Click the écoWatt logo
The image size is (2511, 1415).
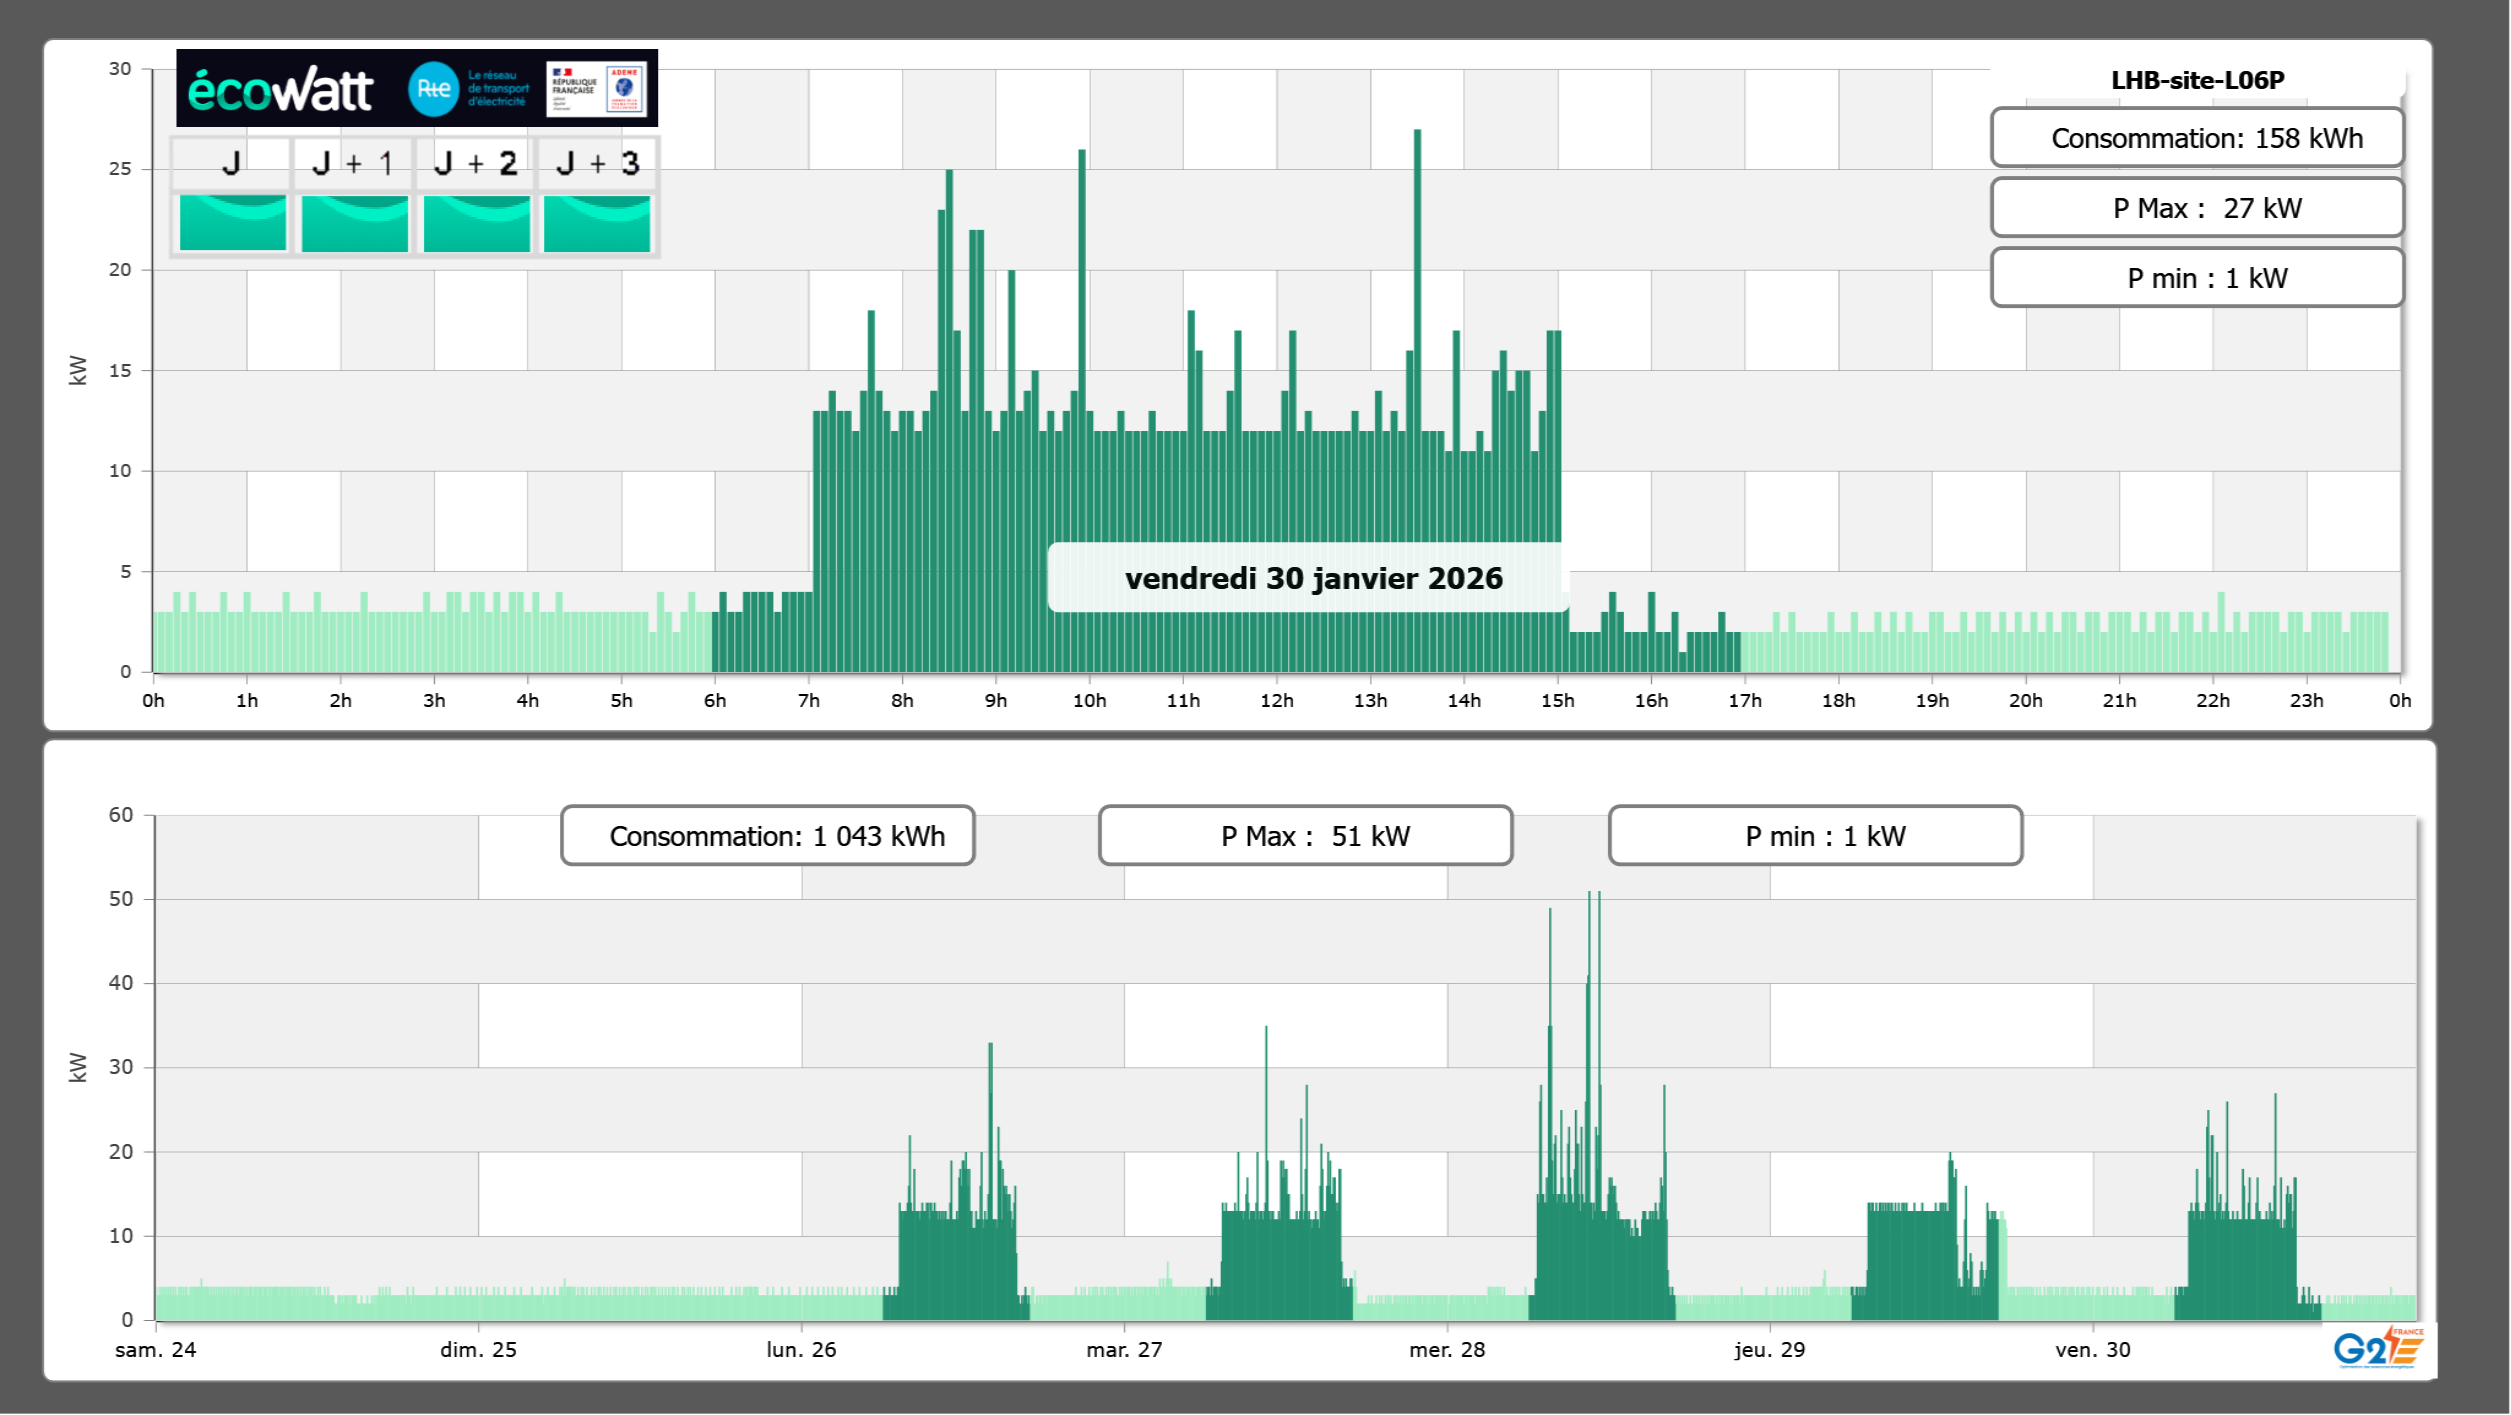pyautogui.click(x=280, y=90)
